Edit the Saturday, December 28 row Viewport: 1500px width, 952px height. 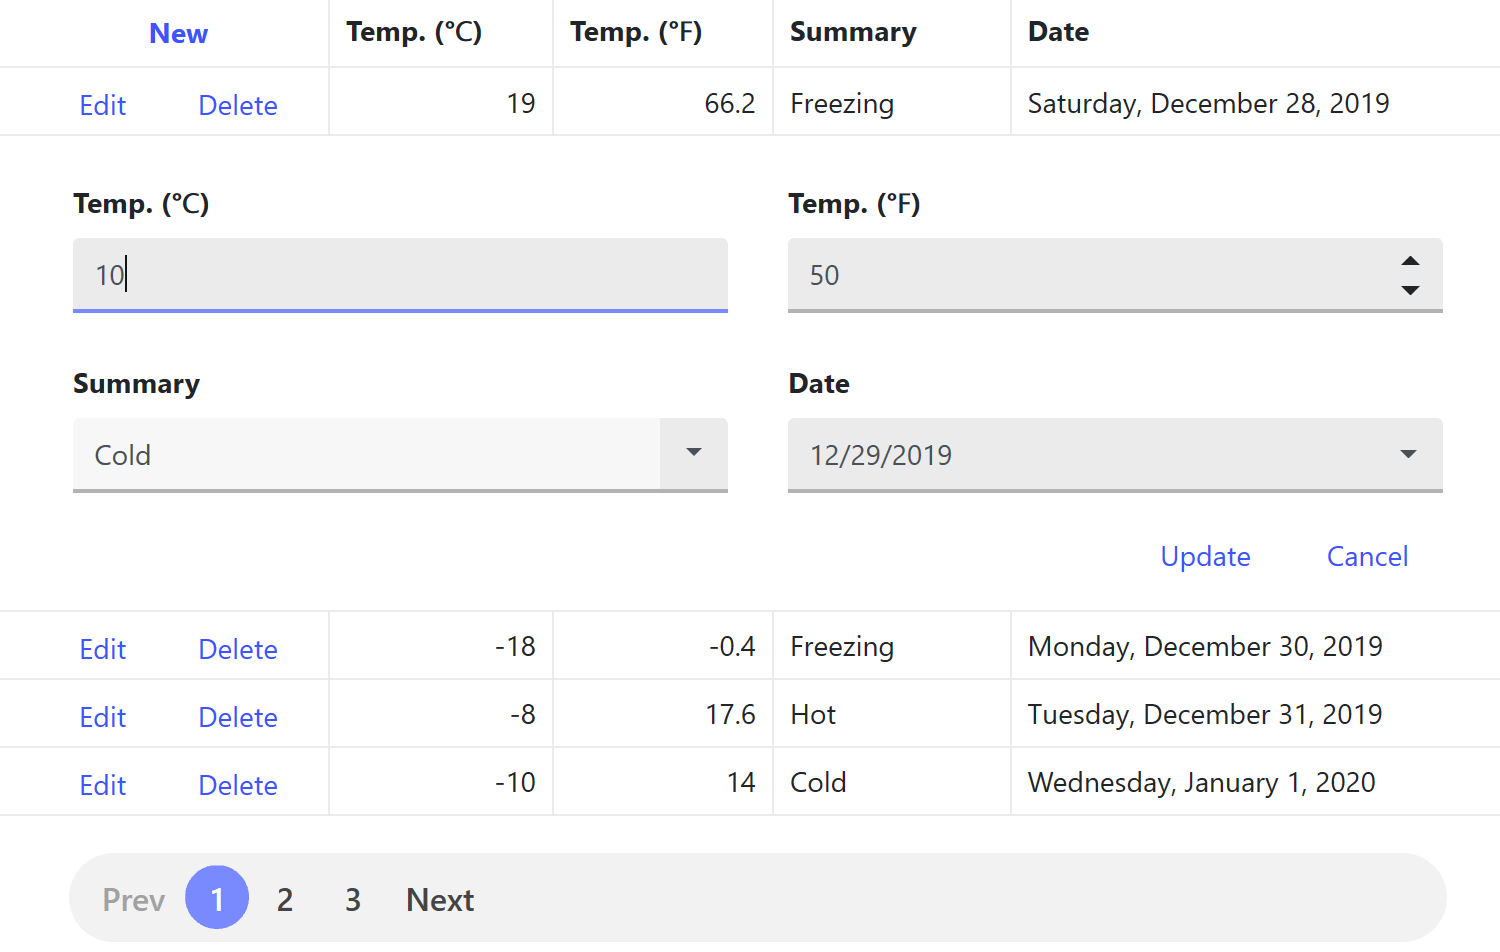tap(103, 105)
